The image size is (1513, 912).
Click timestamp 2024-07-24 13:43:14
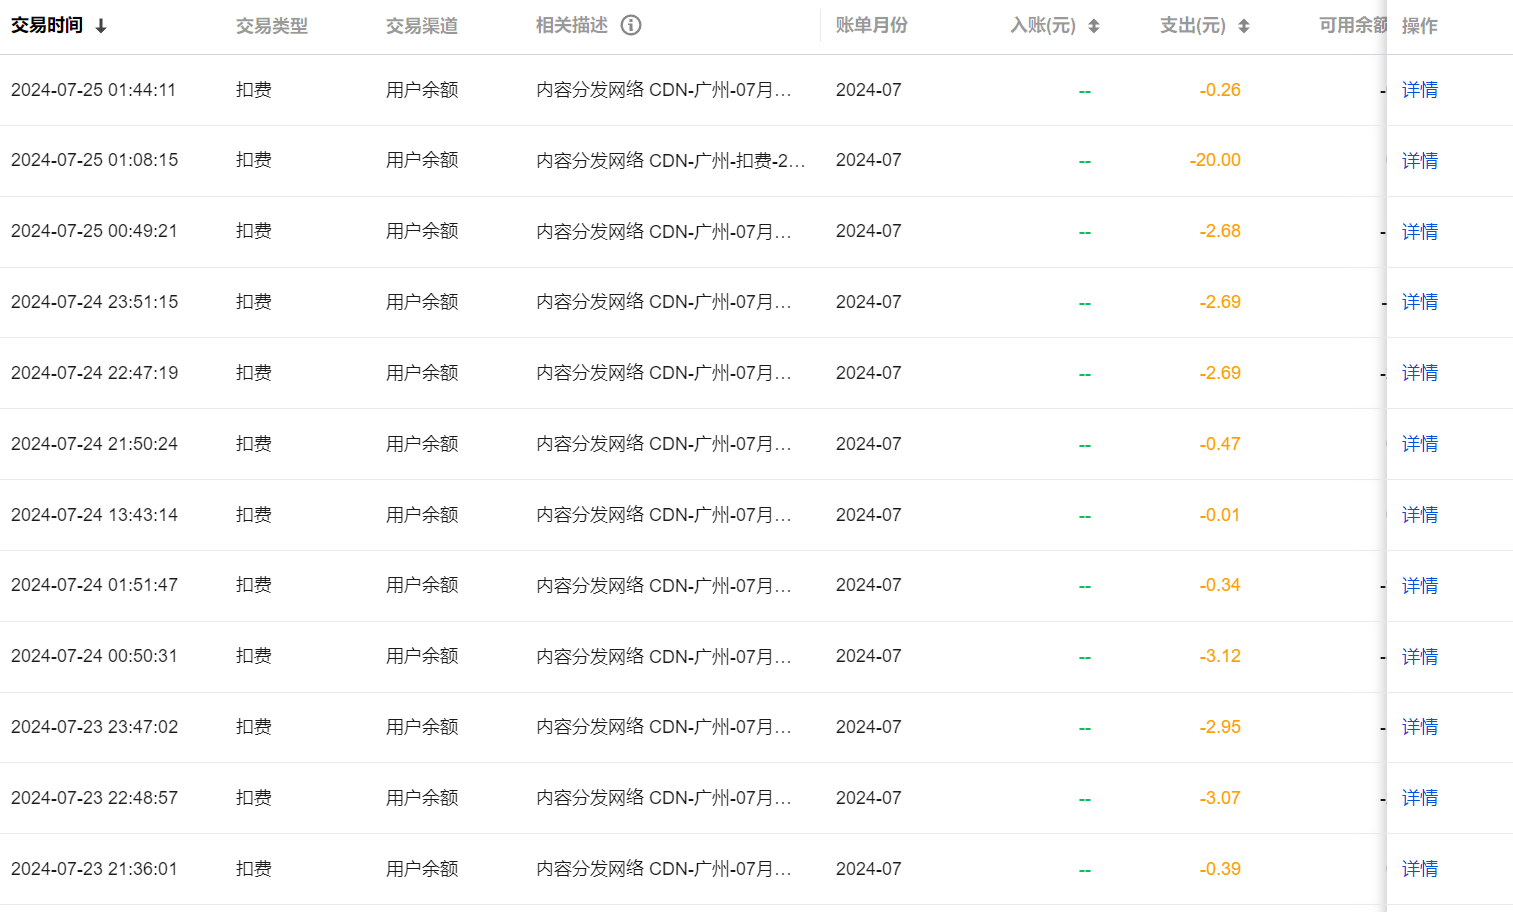[x=95, y=515]
